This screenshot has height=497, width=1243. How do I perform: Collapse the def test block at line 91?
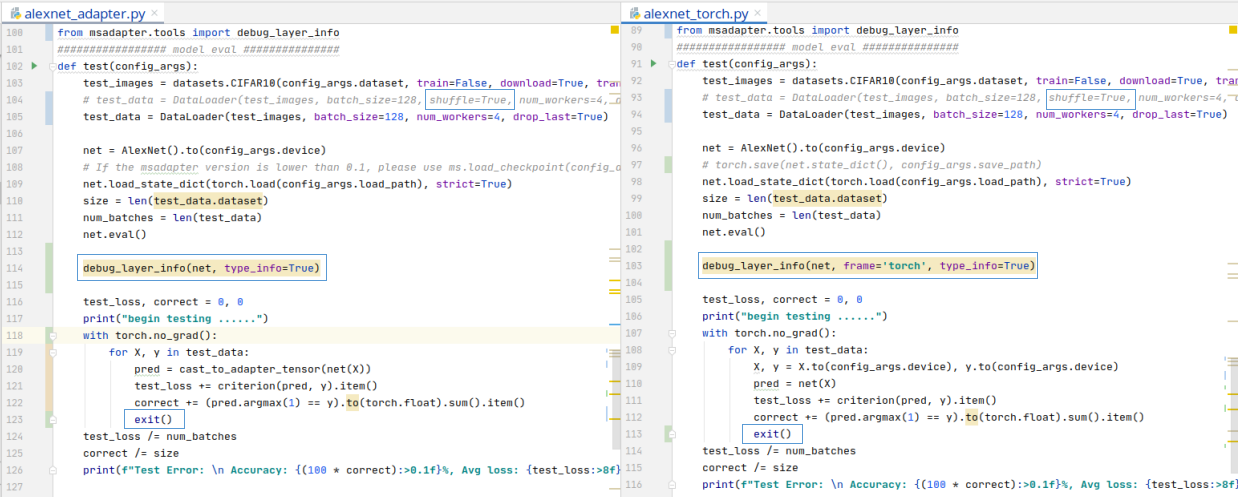point(671,64)
